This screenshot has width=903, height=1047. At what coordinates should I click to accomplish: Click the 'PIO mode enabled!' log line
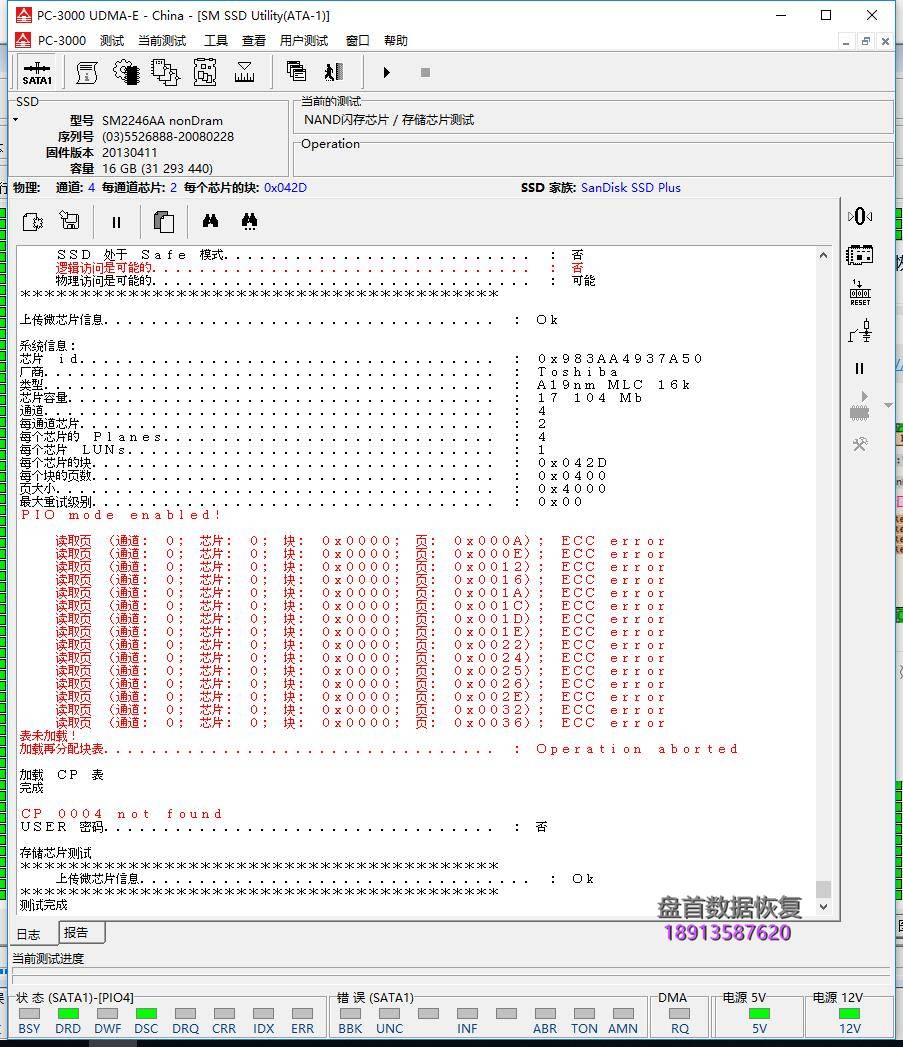tap(120, 515)
